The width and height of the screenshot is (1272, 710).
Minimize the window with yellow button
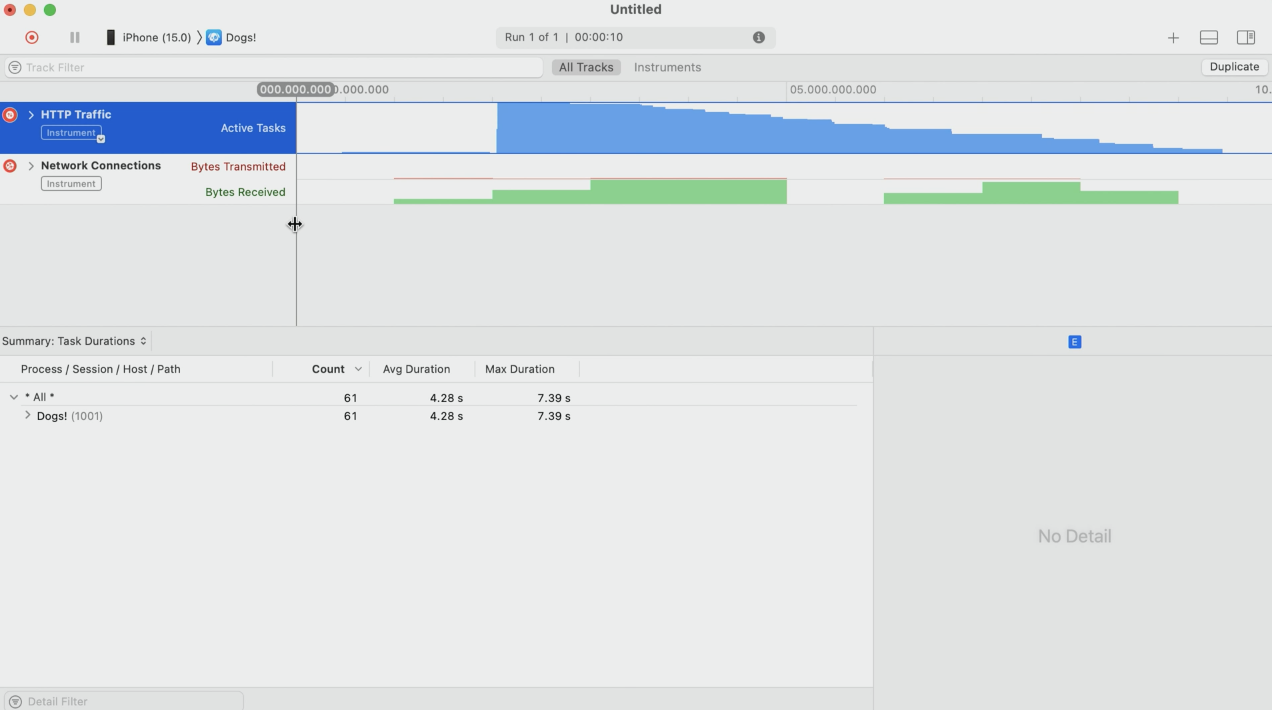tap(30, 9)
